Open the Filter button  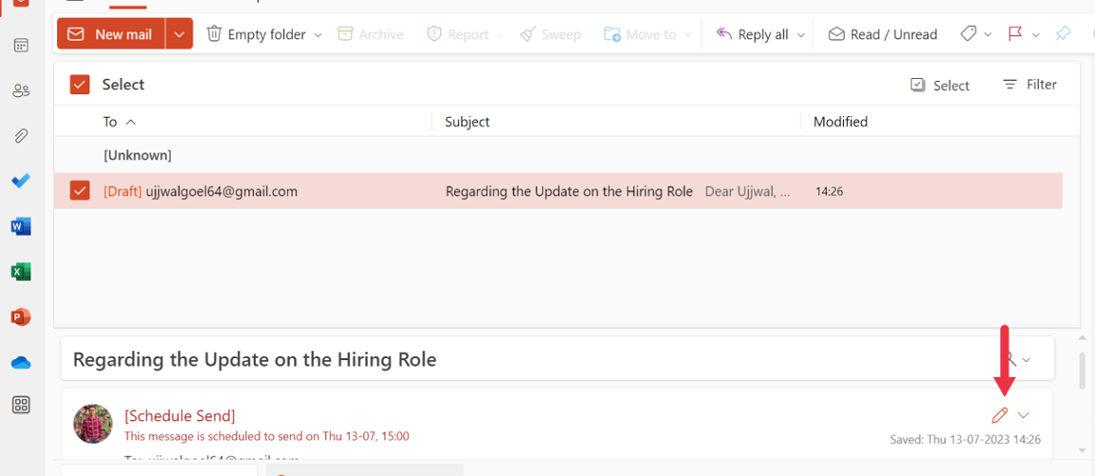tap(1030, 85)
